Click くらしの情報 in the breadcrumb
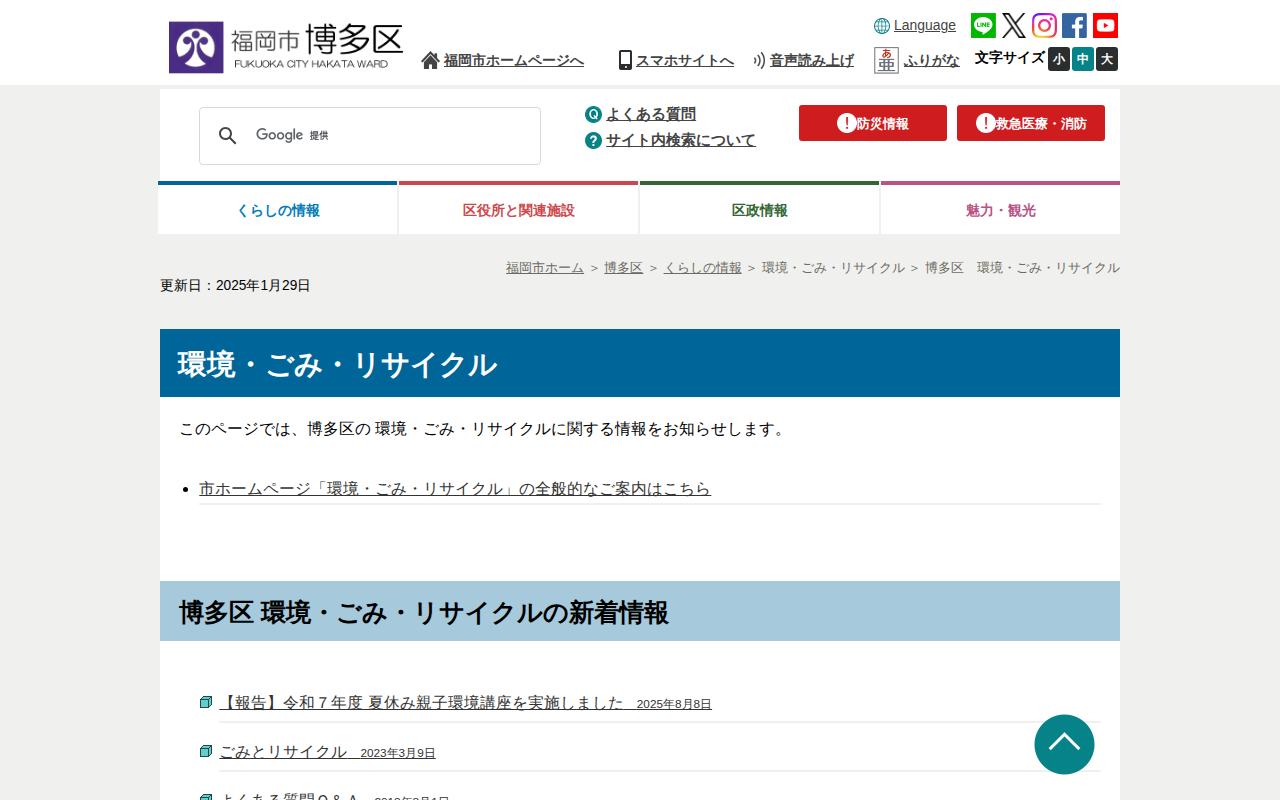The height and width of the screenshot is (800, 1280). coord(703,268)
